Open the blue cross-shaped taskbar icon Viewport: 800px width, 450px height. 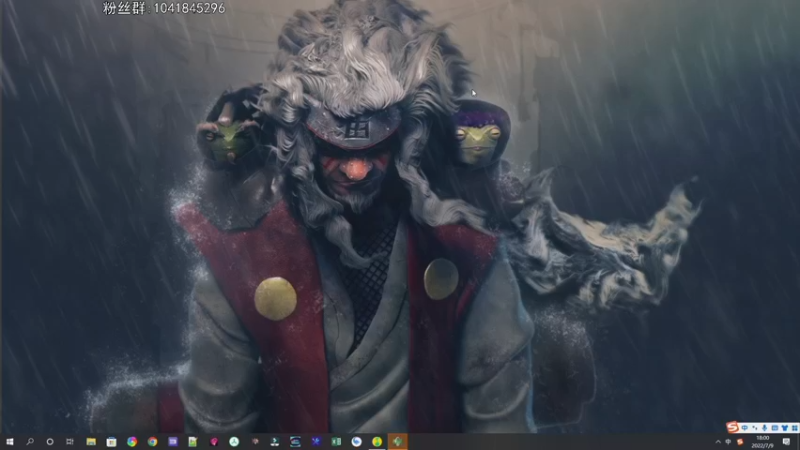tap(316, 442)
